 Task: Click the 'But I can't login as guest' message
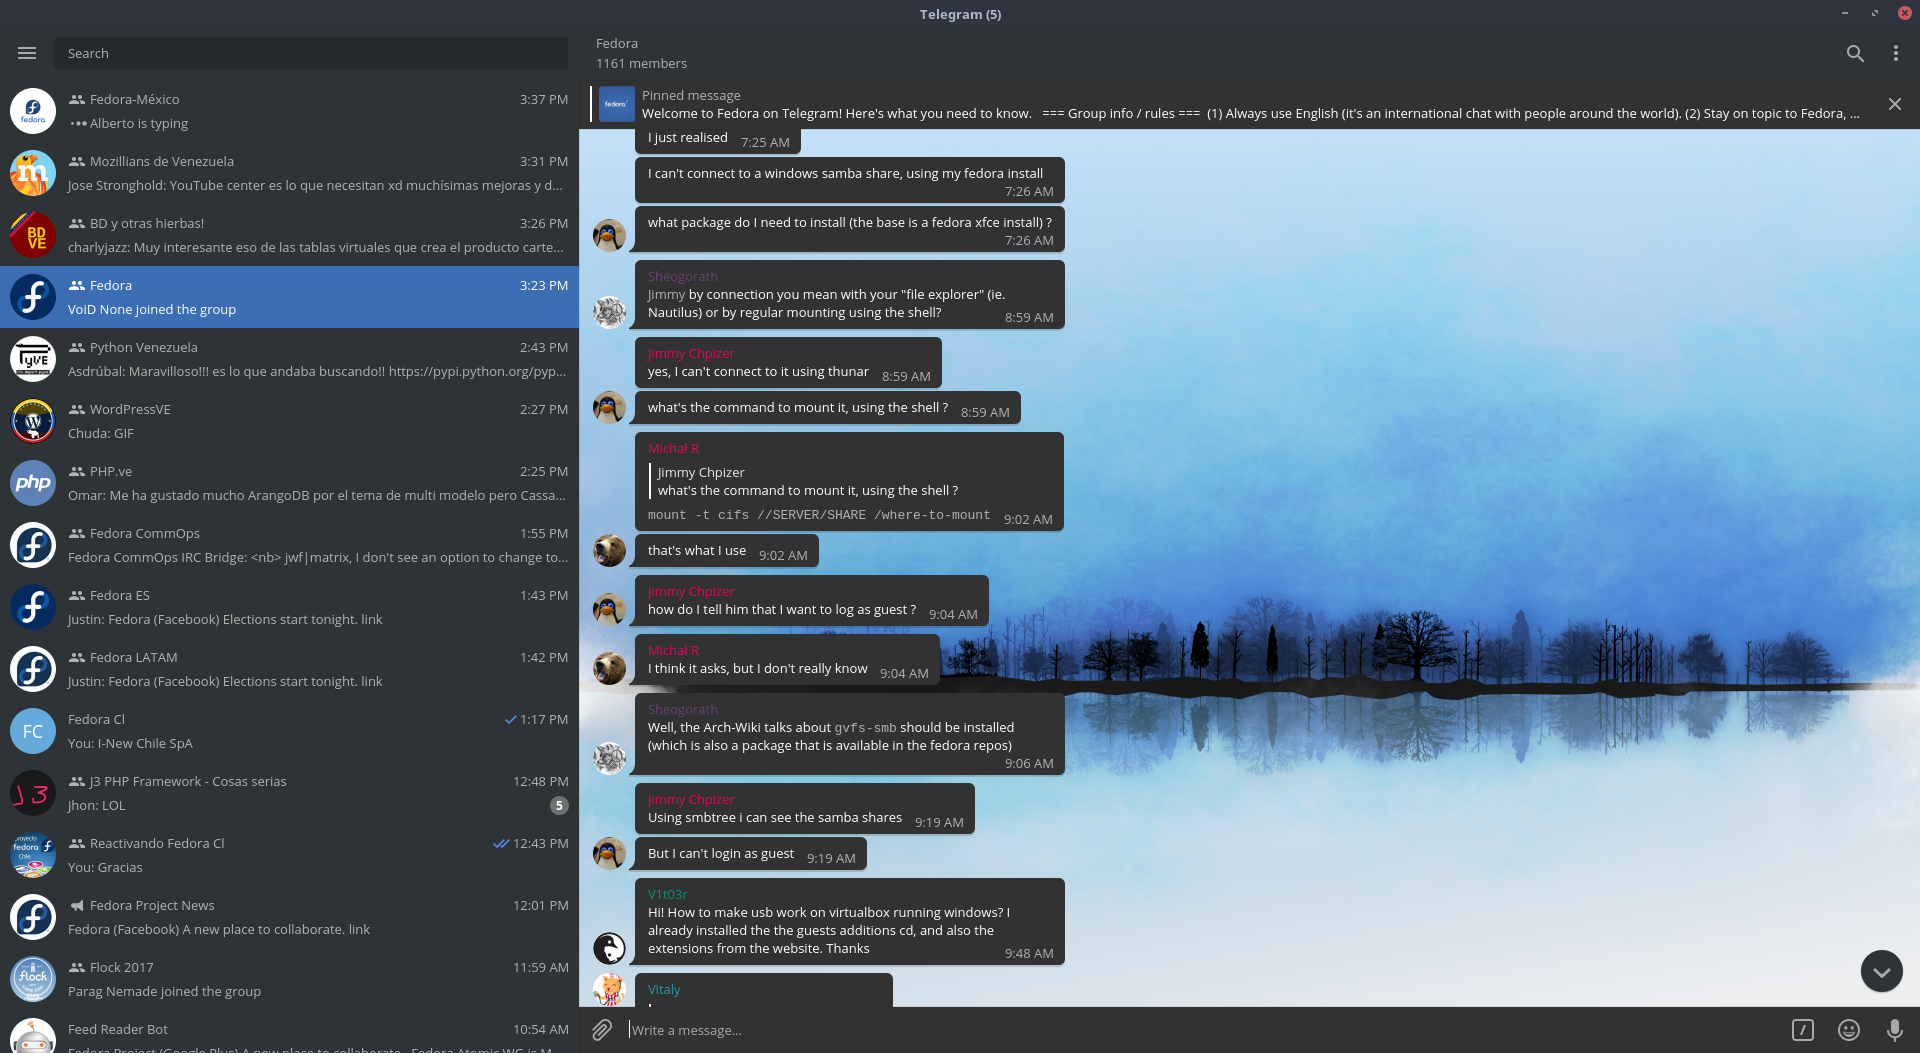(751, 854)
